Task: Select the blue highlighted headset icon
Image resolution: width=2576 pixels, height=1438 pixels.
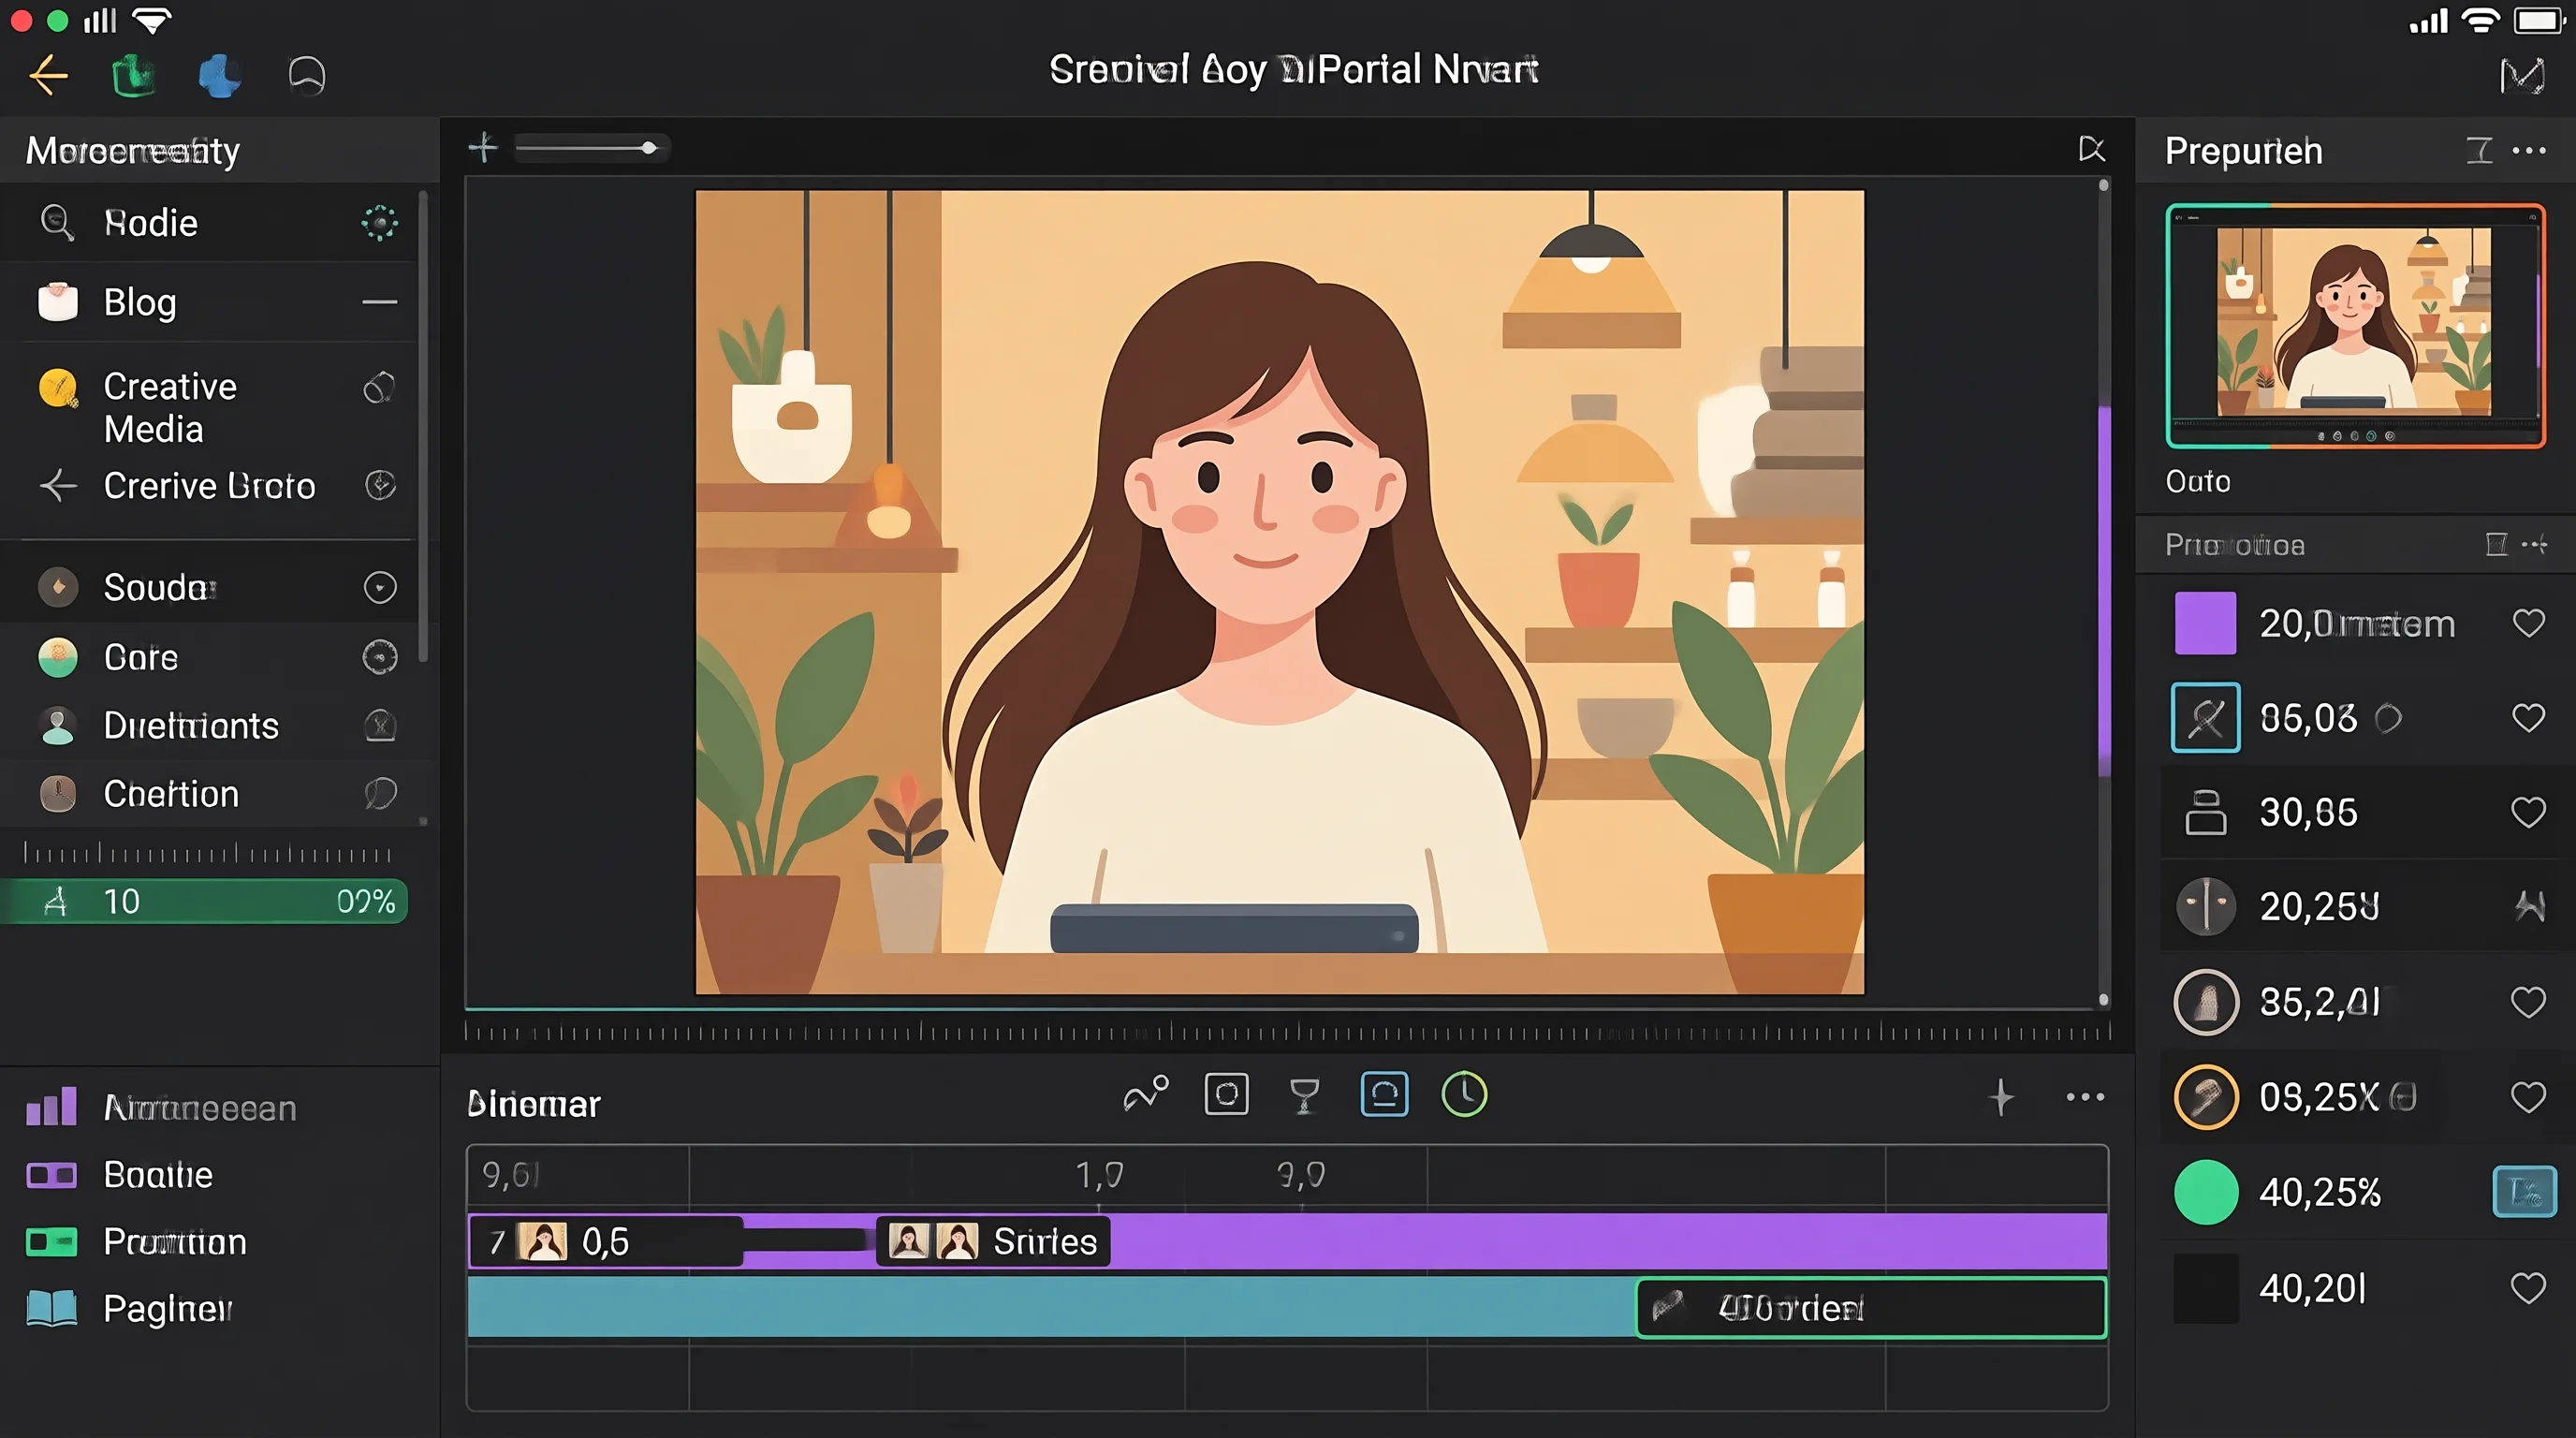Action: point(1384,1094)
